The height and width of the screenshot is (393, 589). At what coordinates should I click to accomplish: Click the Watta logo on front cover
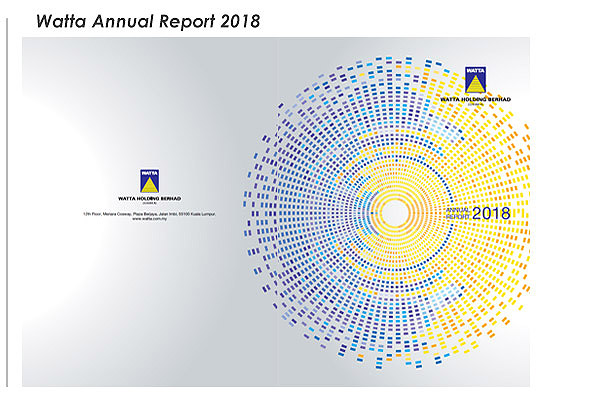pyautogui.click(x=475, y=80)
